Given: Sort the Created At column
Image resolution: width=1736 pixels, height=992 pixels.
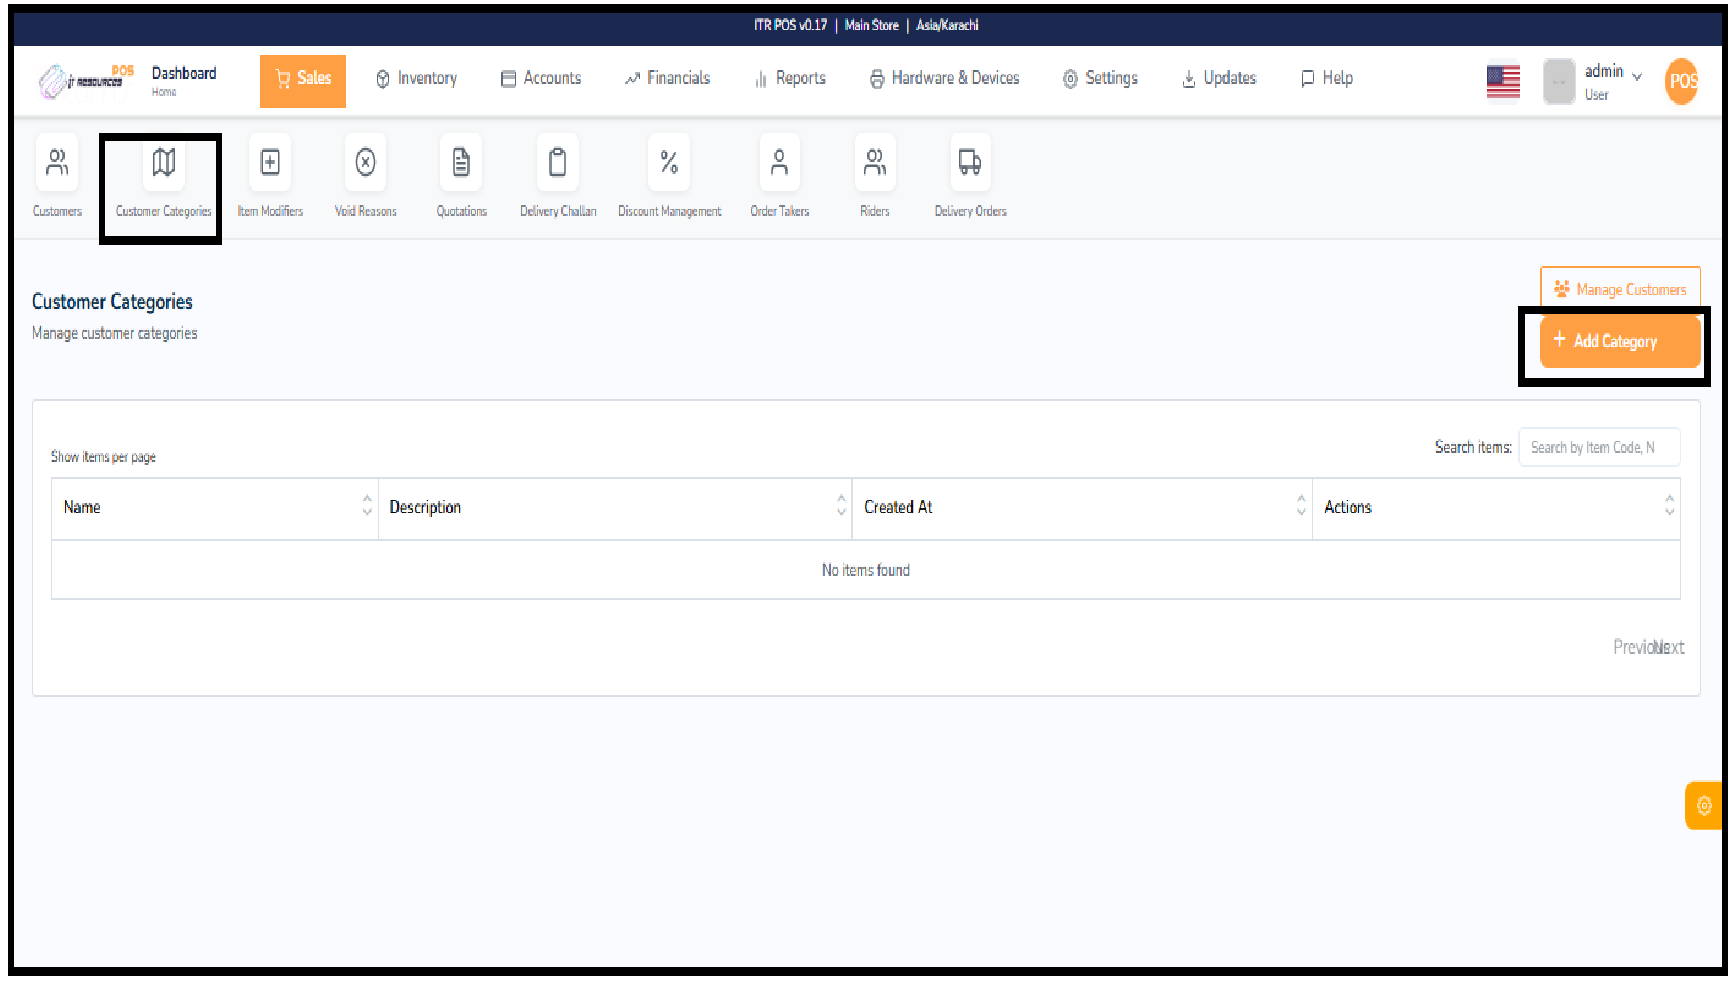Looking at the screenshot, I should [1300, 508].
